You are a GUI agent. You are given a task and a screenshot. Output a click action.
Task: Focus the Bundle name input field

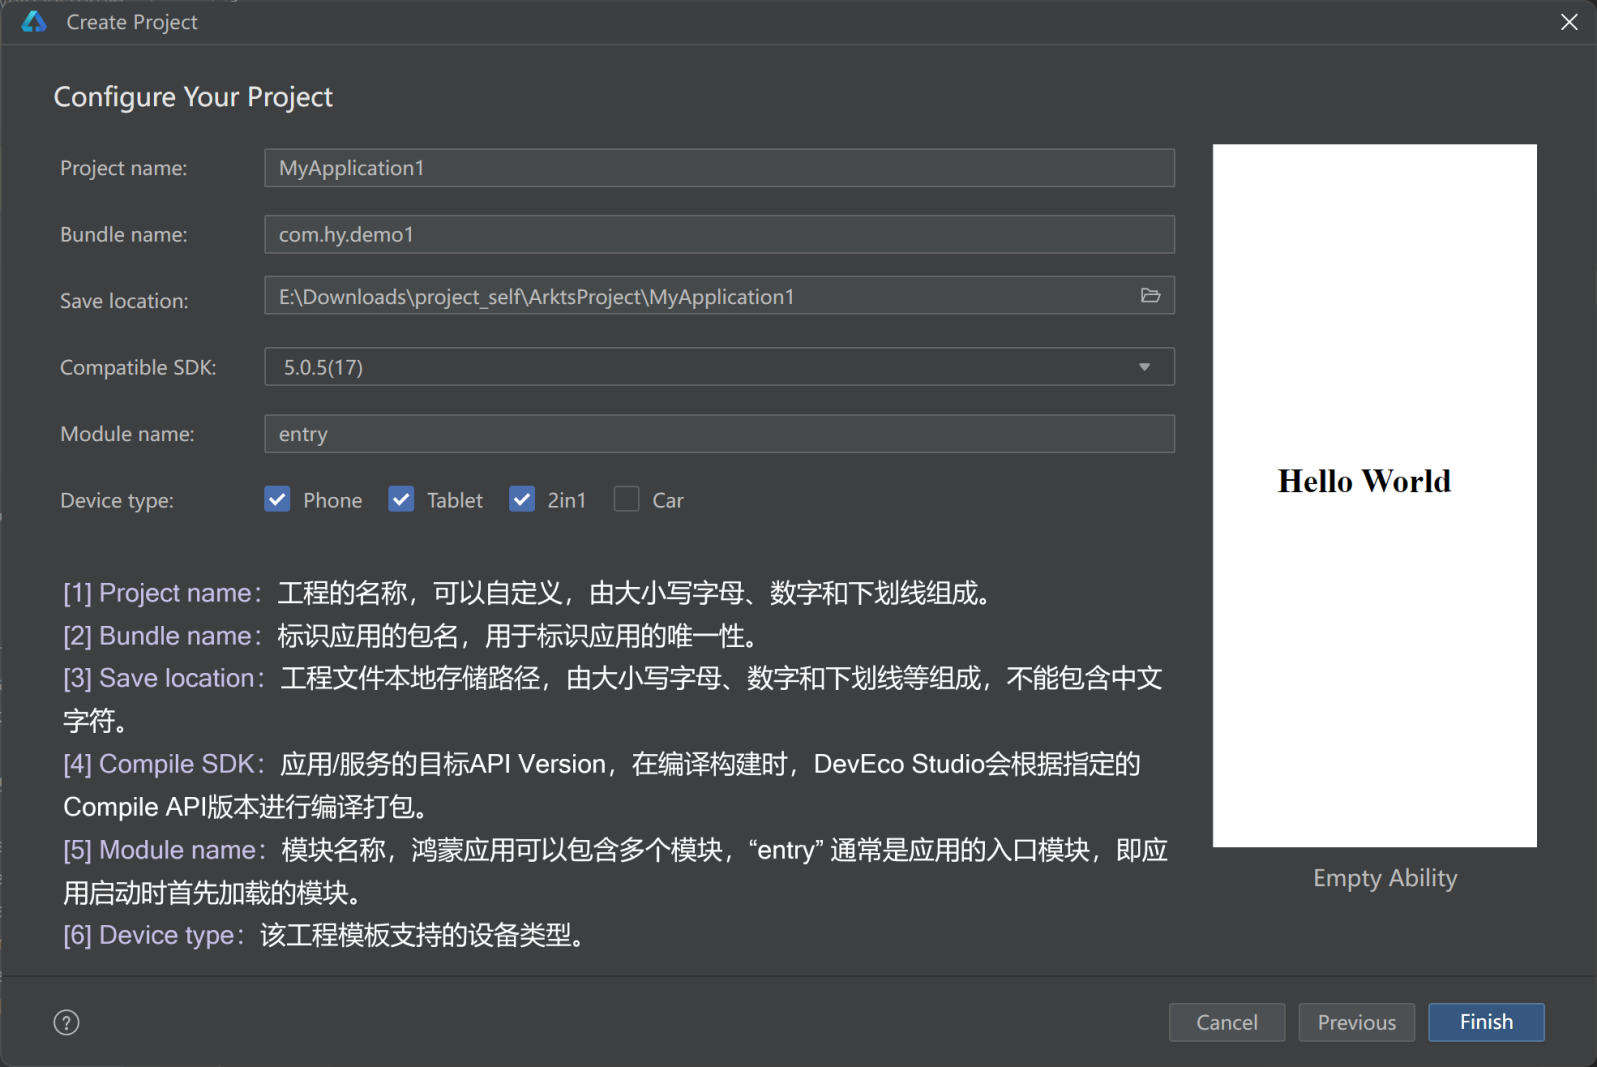click(719, 234)
